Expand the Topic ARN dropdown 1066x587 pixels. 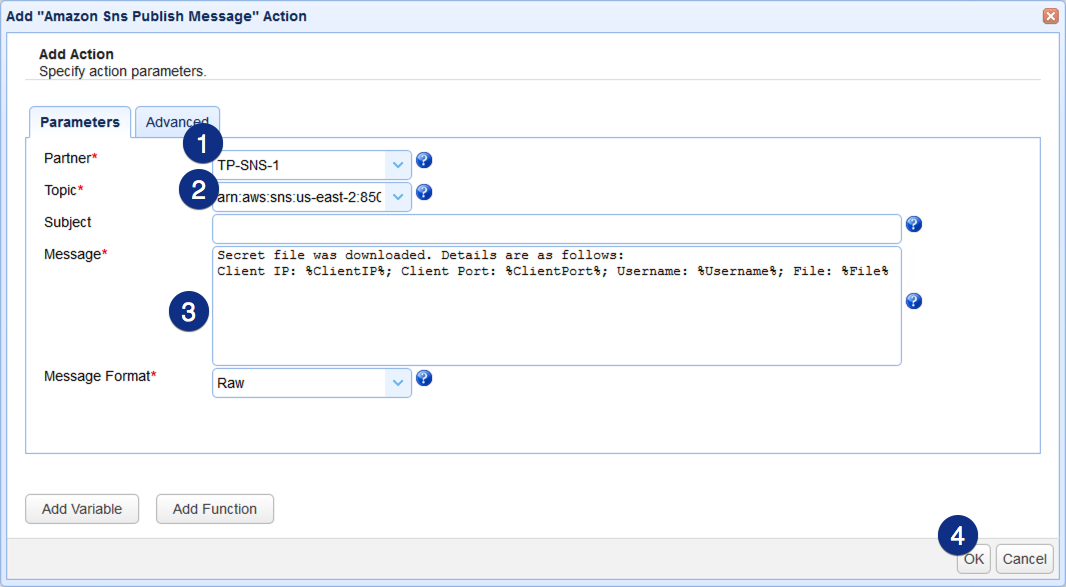pyautogui.click(x=398, y=196)
